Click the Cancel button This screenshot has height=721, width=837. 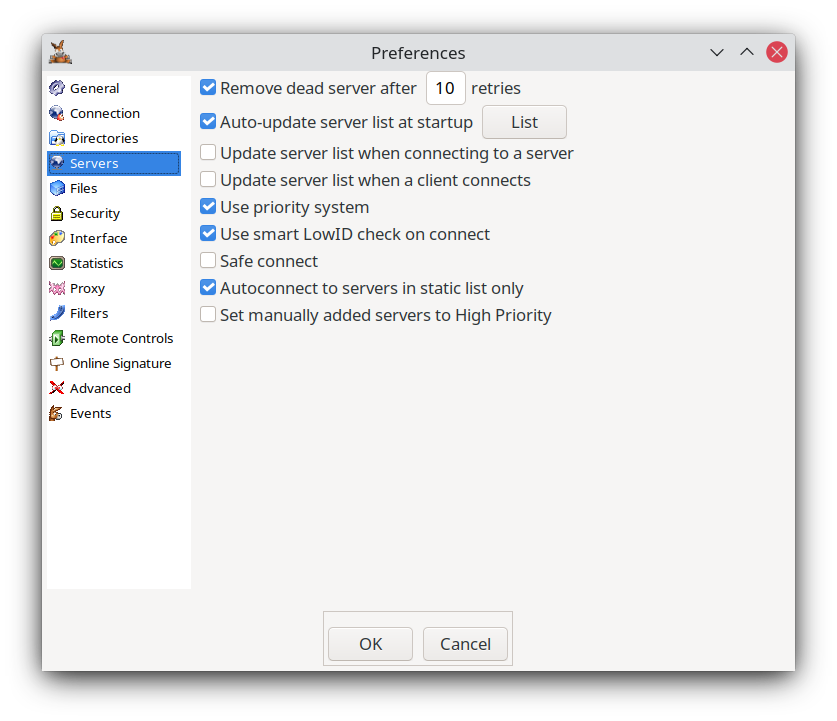pos(465,644)
